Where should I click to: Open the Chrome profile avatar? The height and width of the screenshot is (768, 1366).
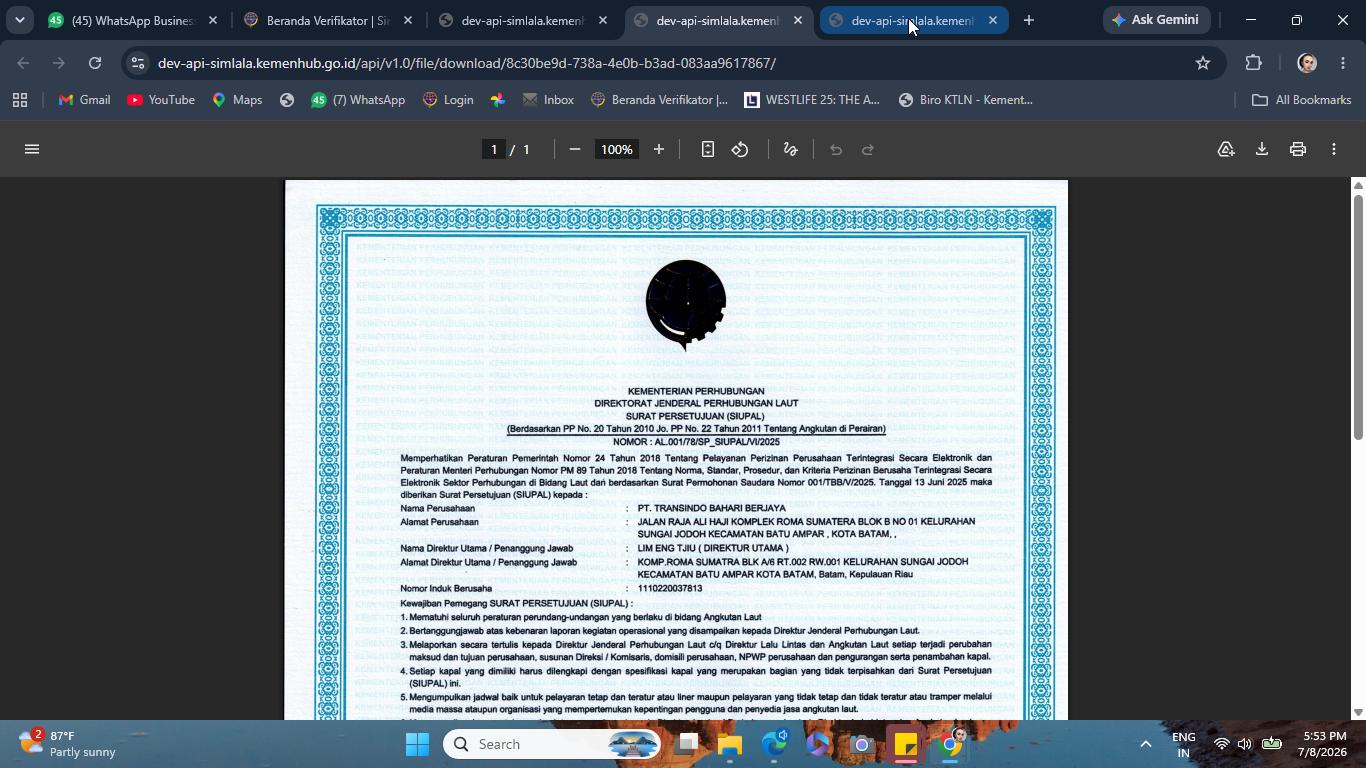point(1307,63)
